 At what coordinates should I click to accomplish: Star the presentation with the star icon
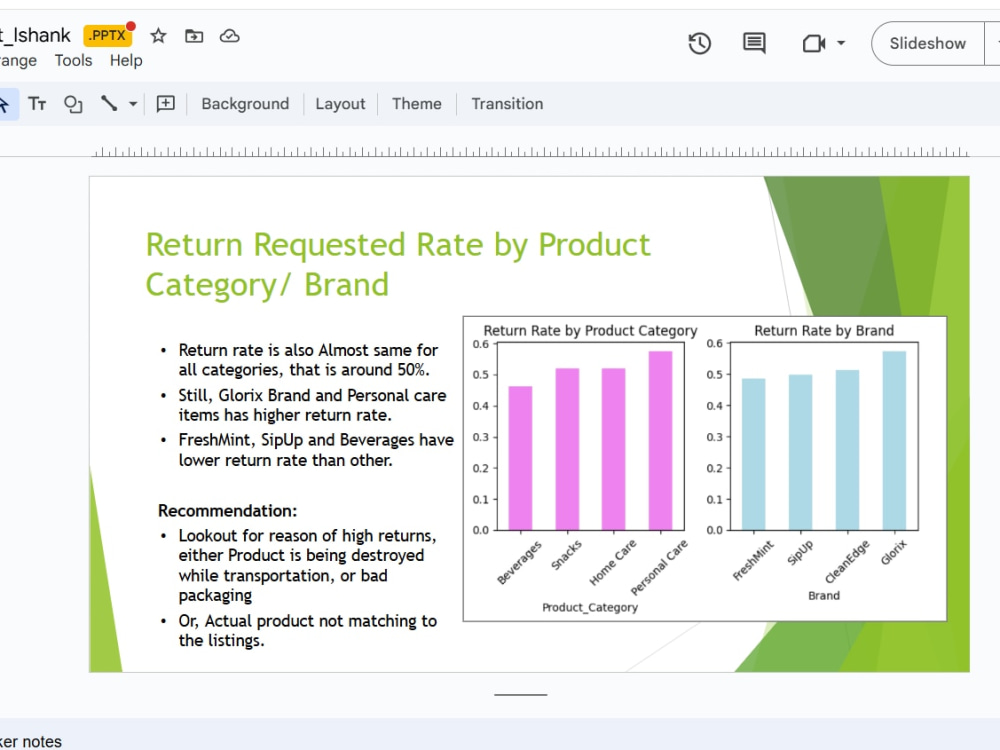[158, 36]
